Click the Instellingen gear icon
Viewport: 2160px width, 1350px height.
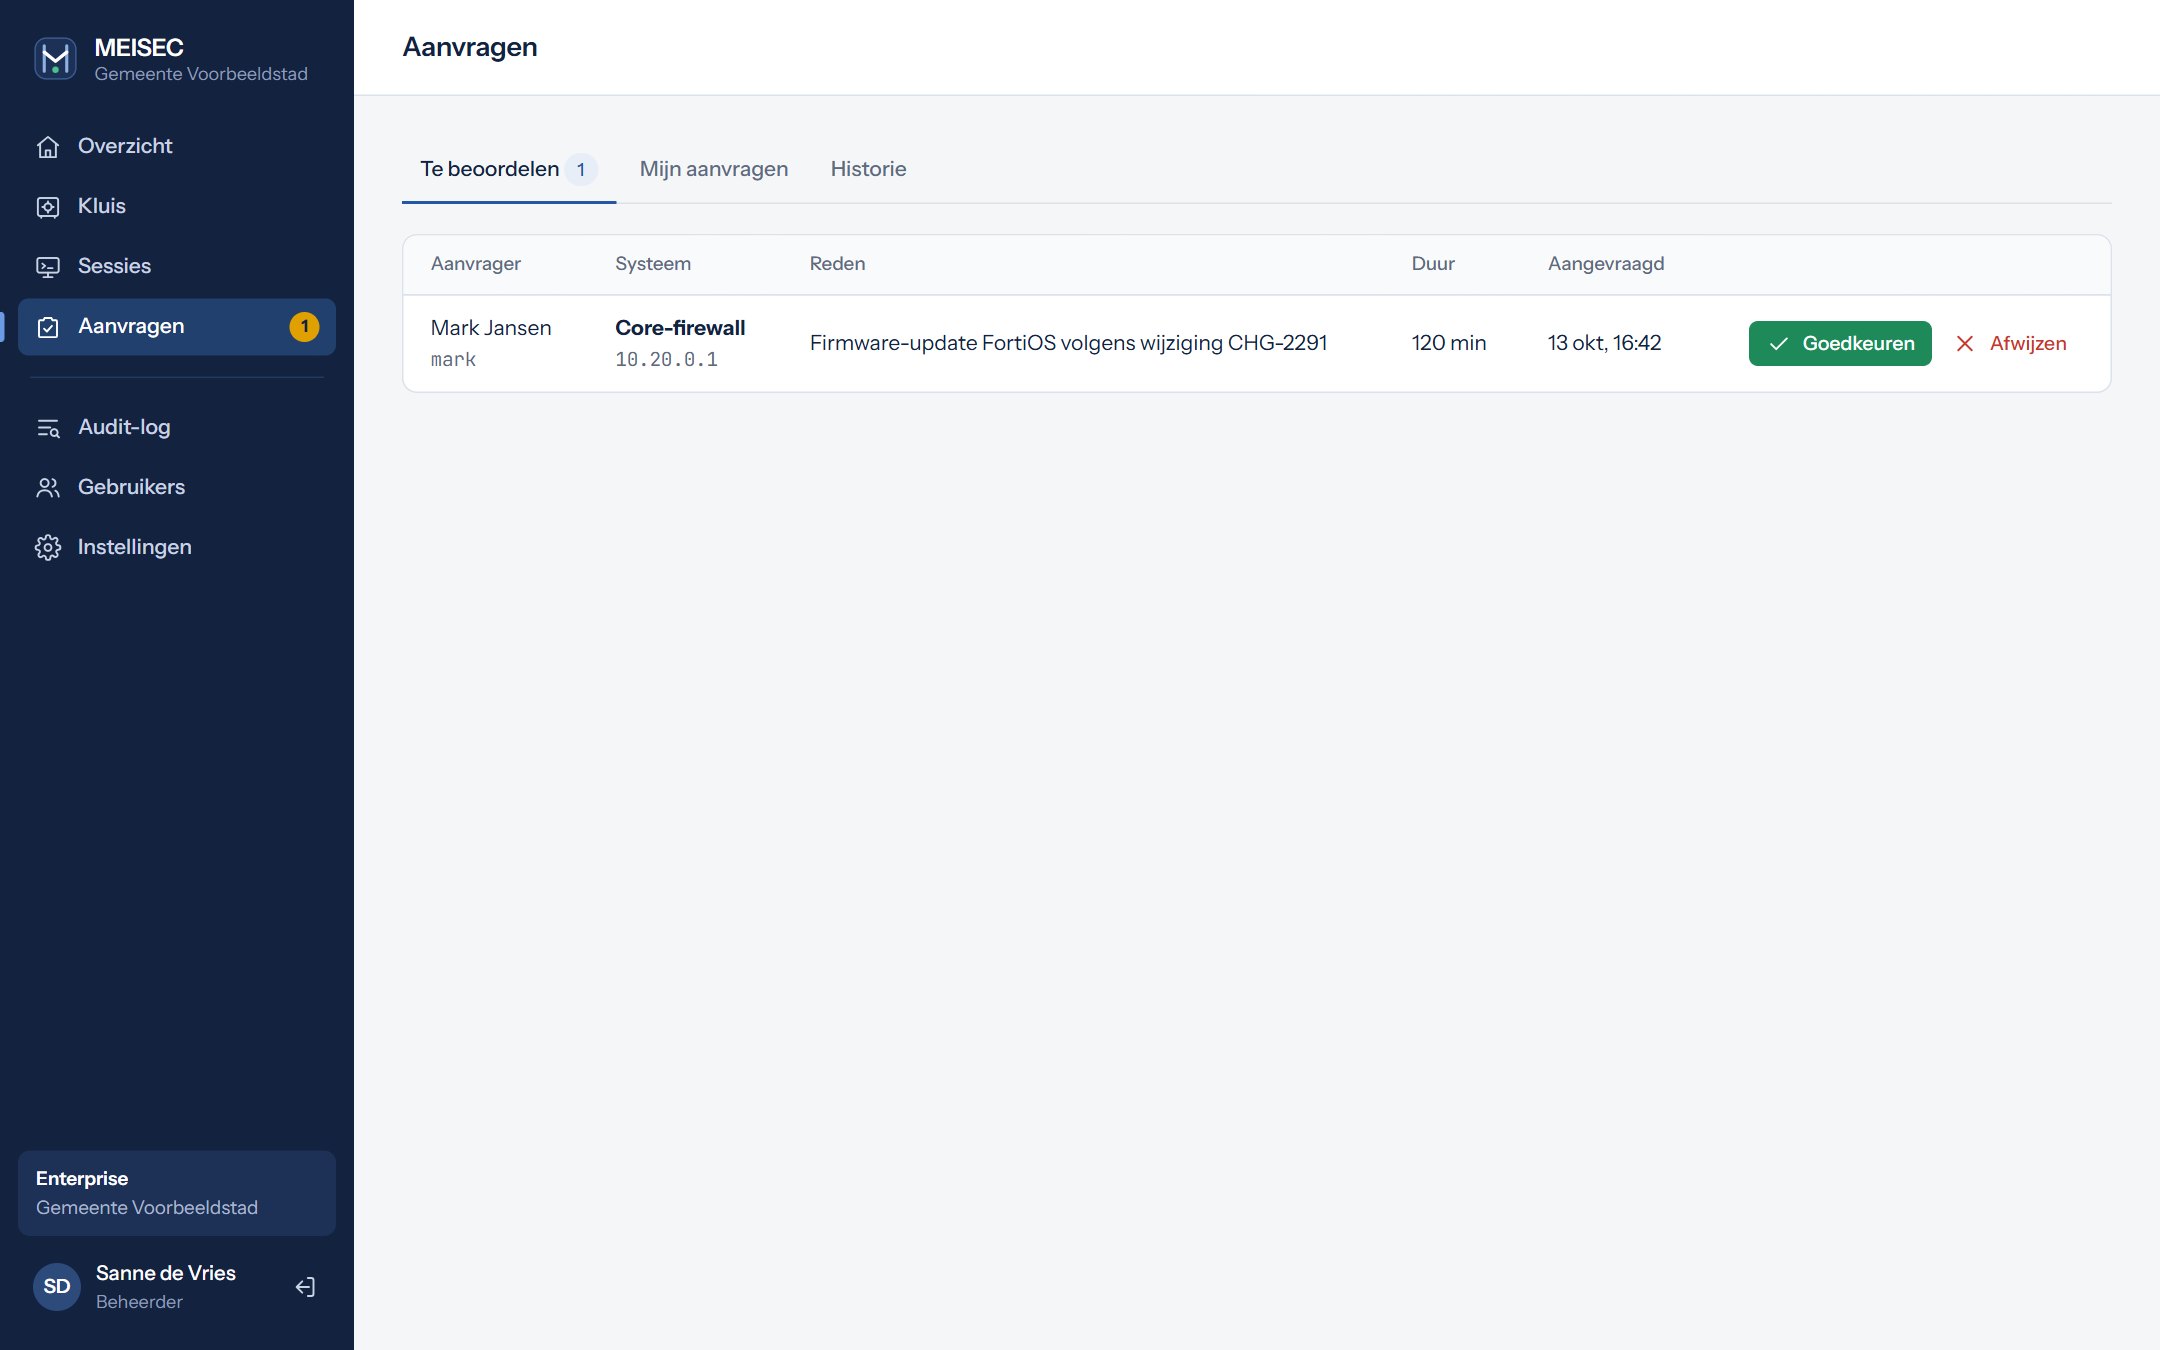[48, 548]
